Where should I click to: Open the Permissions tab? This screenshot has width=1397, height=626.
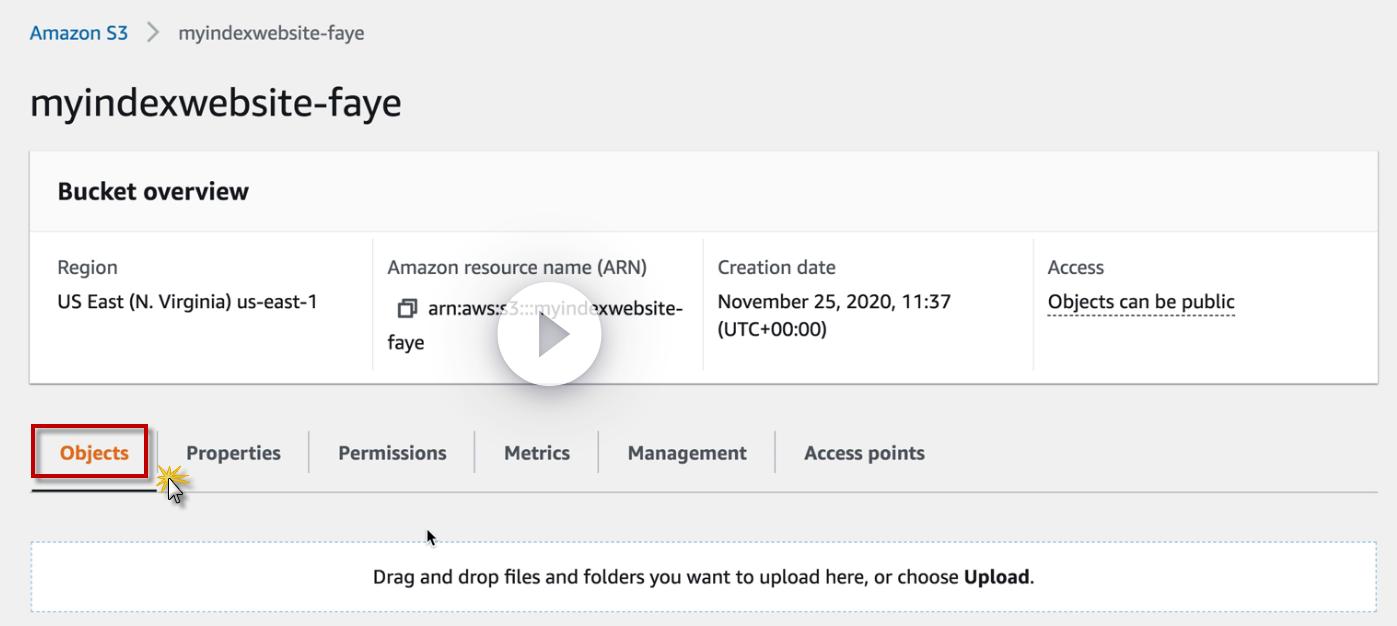[x=392, y=453]
